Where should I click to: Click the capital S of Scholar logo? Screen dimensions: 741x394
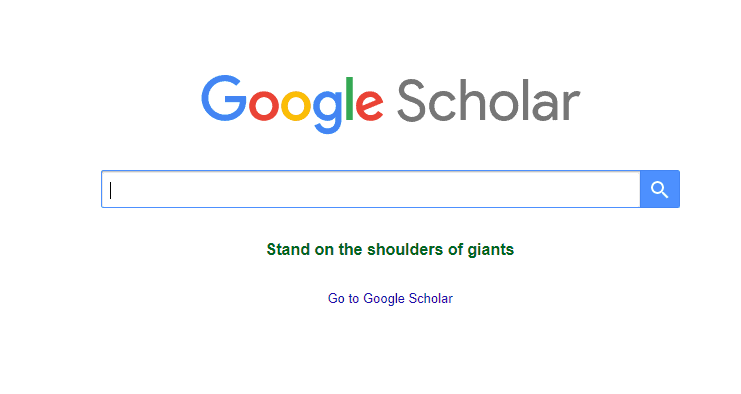pyautogui.click(x=413, y=101)
